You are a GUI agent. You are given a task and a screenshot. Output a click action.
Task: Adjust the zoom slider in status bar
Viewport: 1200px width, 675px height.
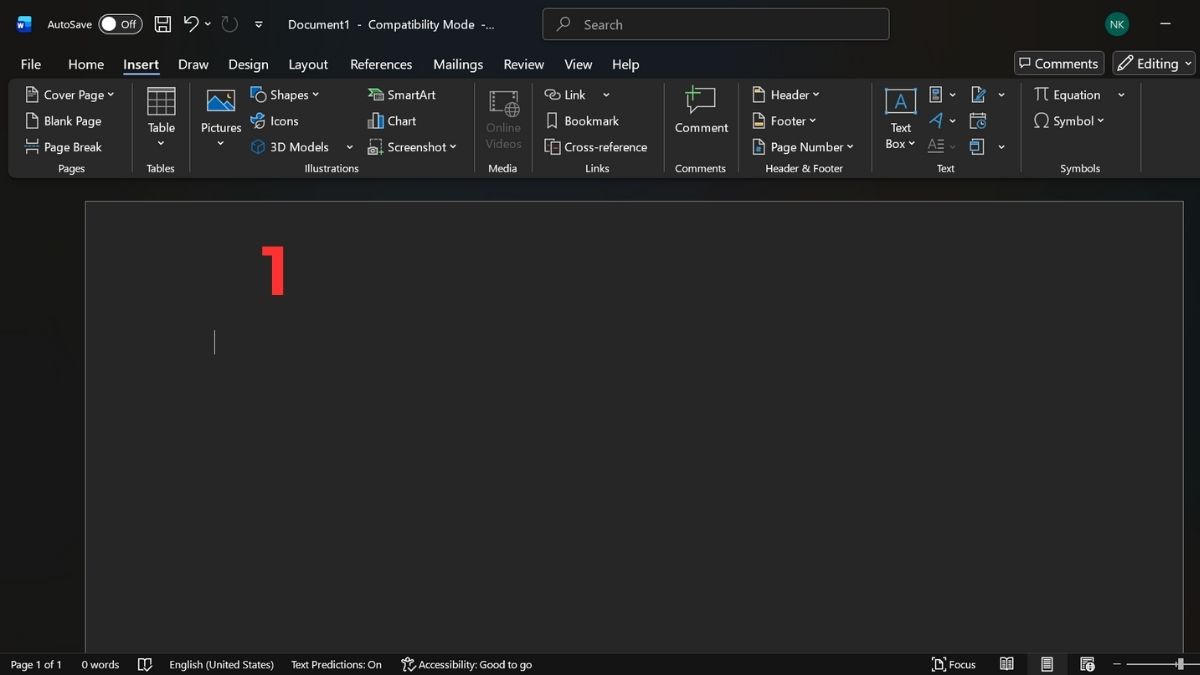coord(1180,664)
